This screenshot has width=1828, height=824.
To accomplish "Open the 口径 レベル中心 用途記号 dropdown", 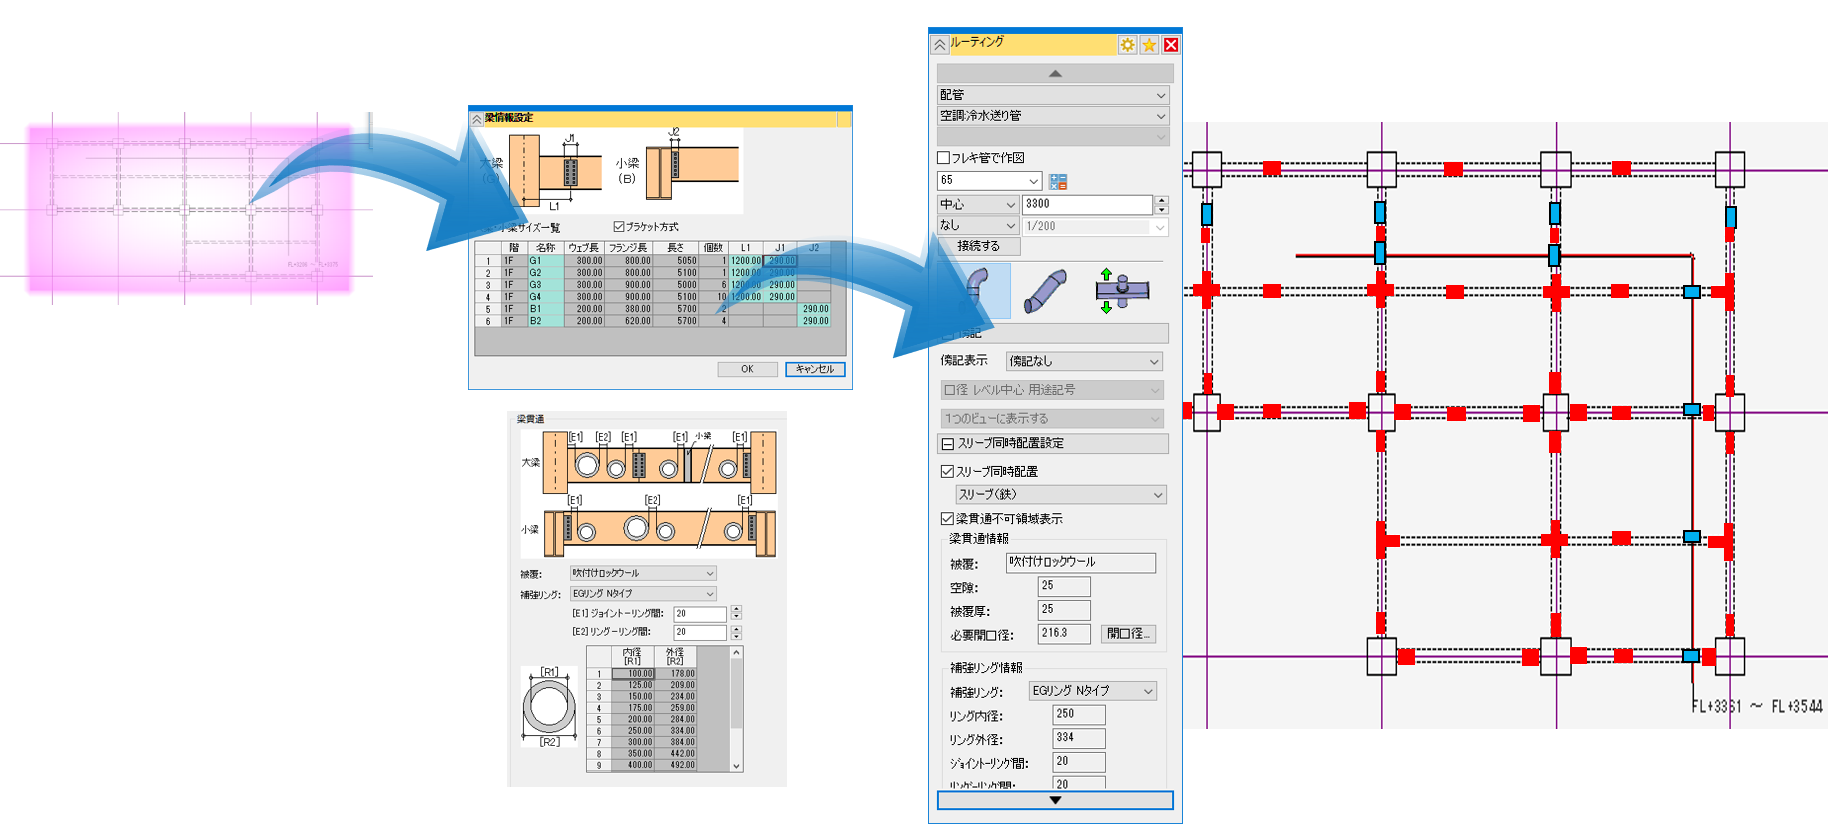I will [x=1052, y=390].
